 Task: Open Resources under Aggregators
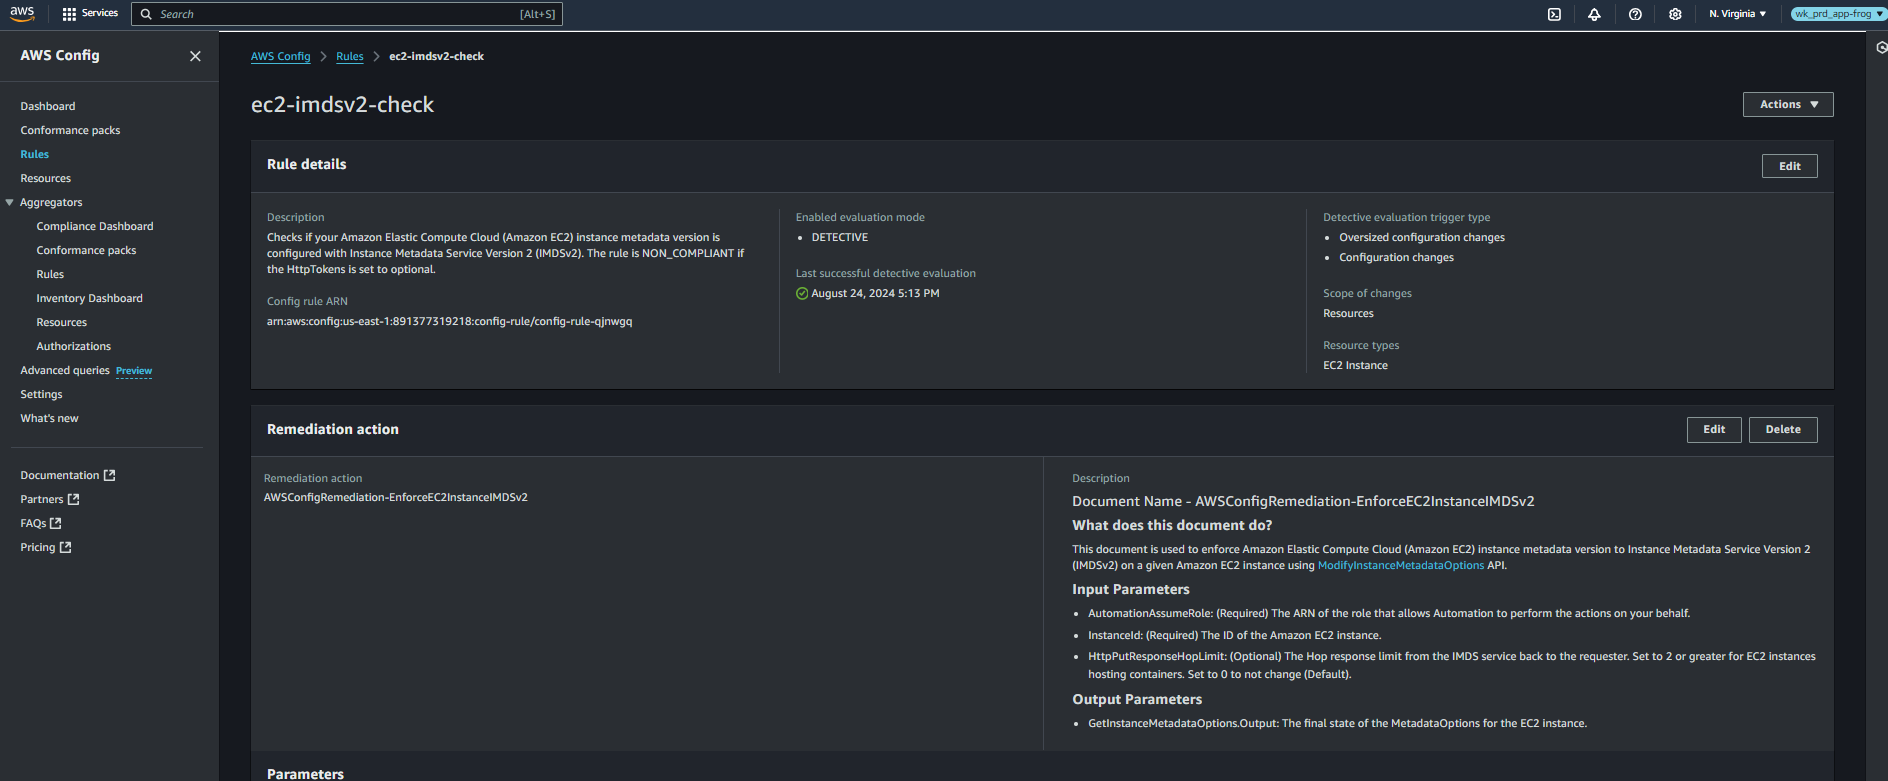(x=62, y=322)
